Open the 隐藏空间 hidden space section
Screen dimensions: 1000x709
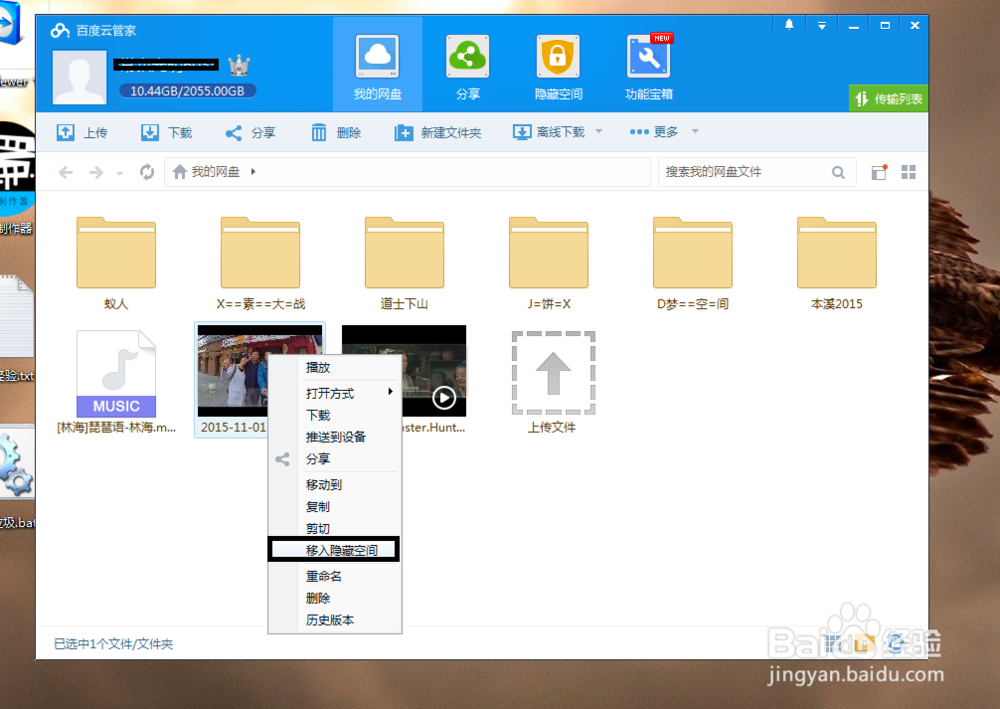(x=557, y=57)
